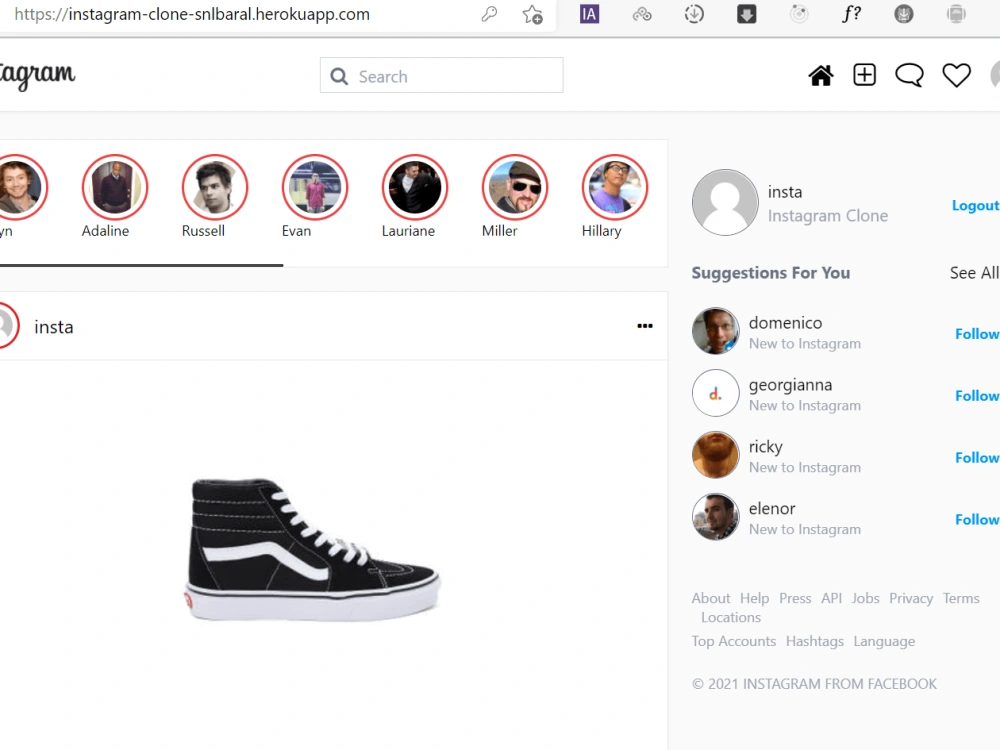Open the new post plus icon
This screenshot has width=1000, height=750.
(865, 75)
